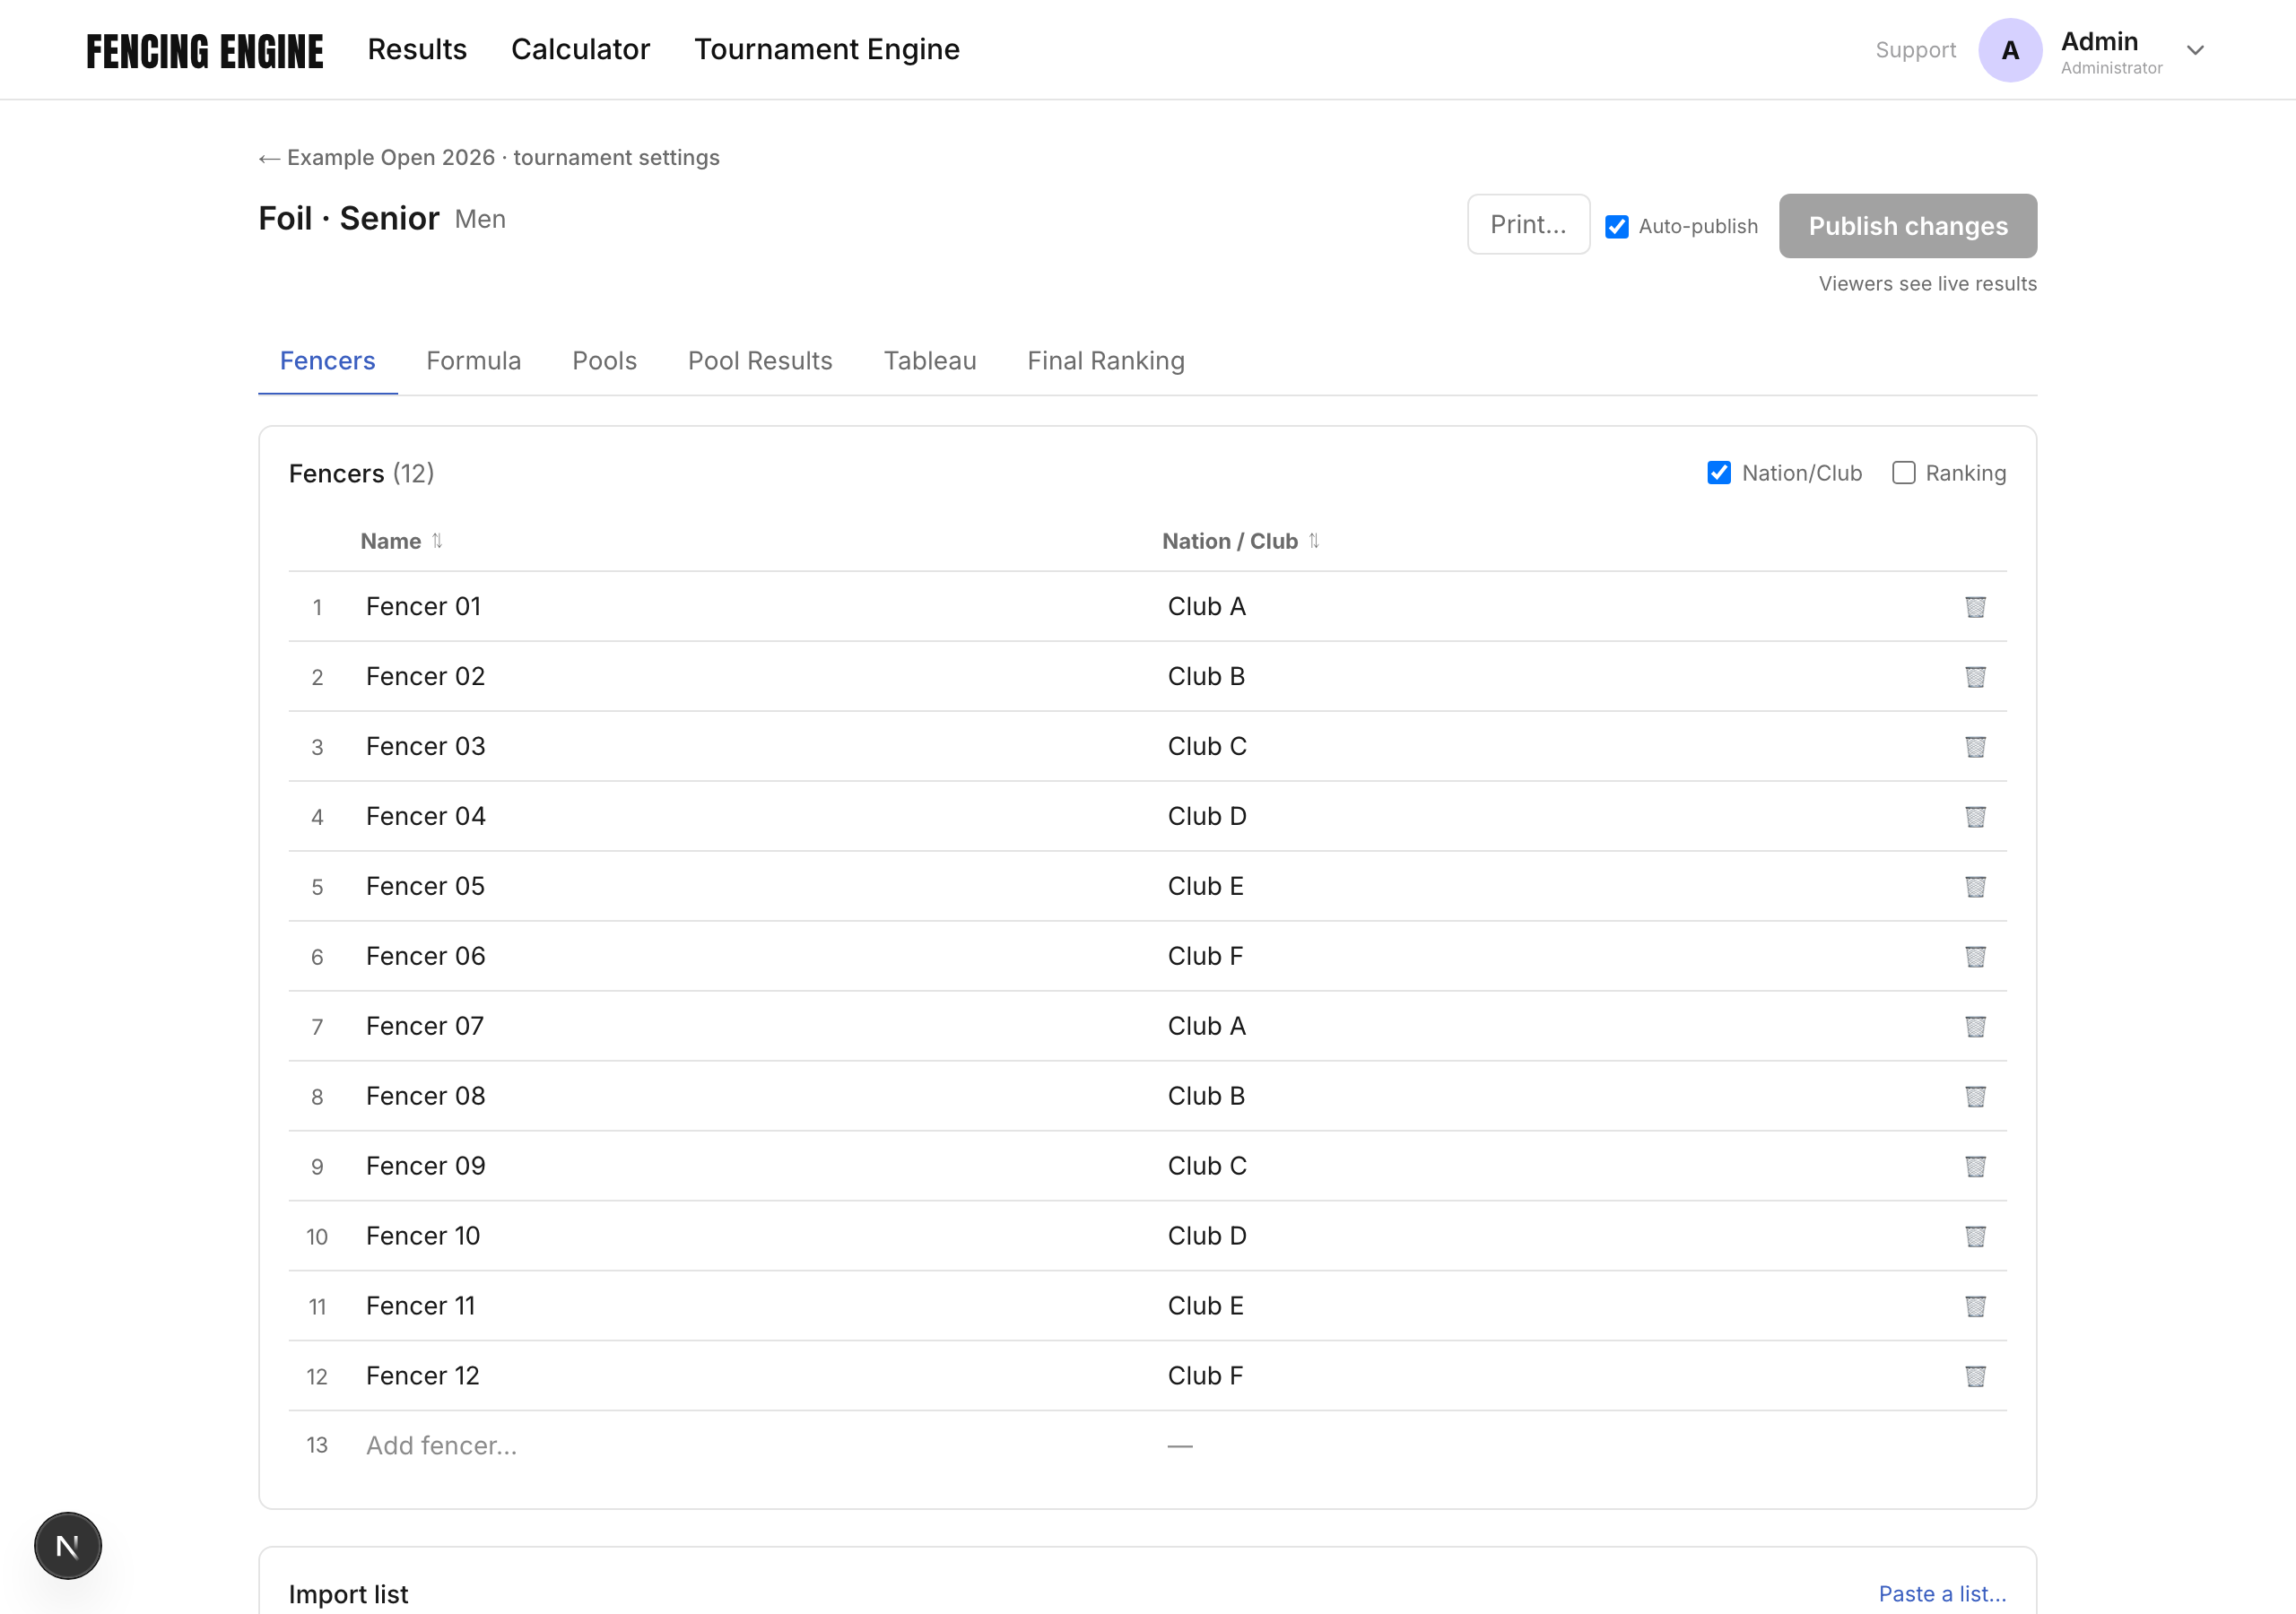This screenshot has width=2296, height=1614.
Task: Delete Fencer 12 with trash icon
Action: (1975, 1377)
